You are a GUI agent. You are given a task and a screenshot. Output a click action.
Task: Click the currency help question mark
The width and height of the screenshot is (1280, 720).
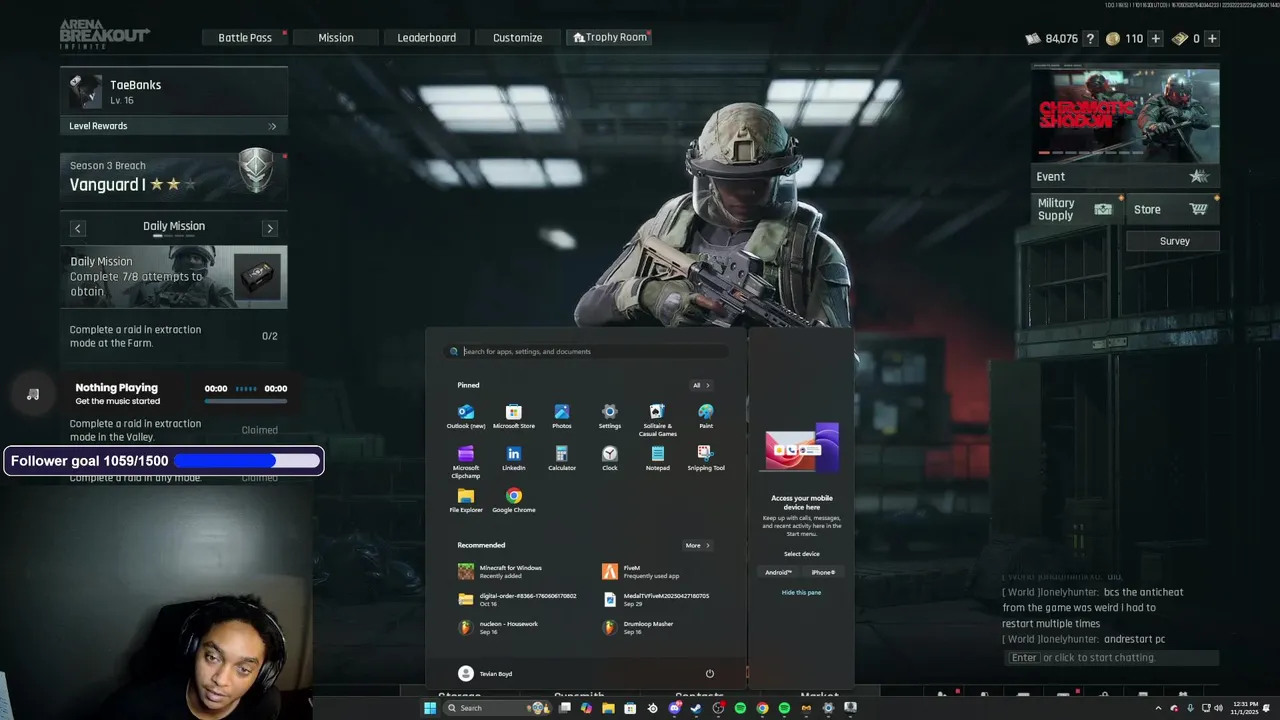(x=1090, y=39)
